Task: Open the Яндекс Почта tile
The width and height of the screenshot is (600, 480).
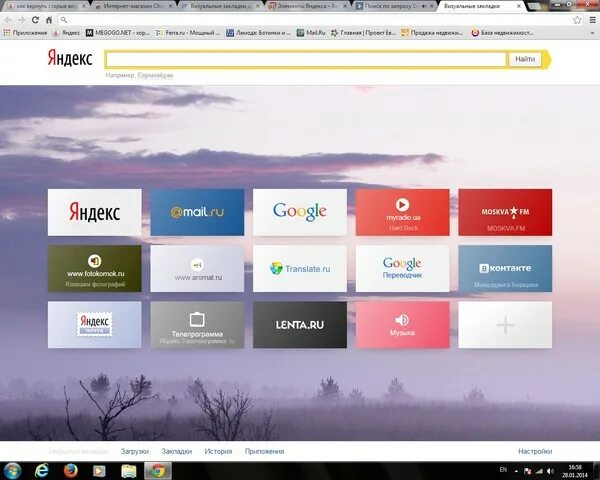Action: point(95,325)
